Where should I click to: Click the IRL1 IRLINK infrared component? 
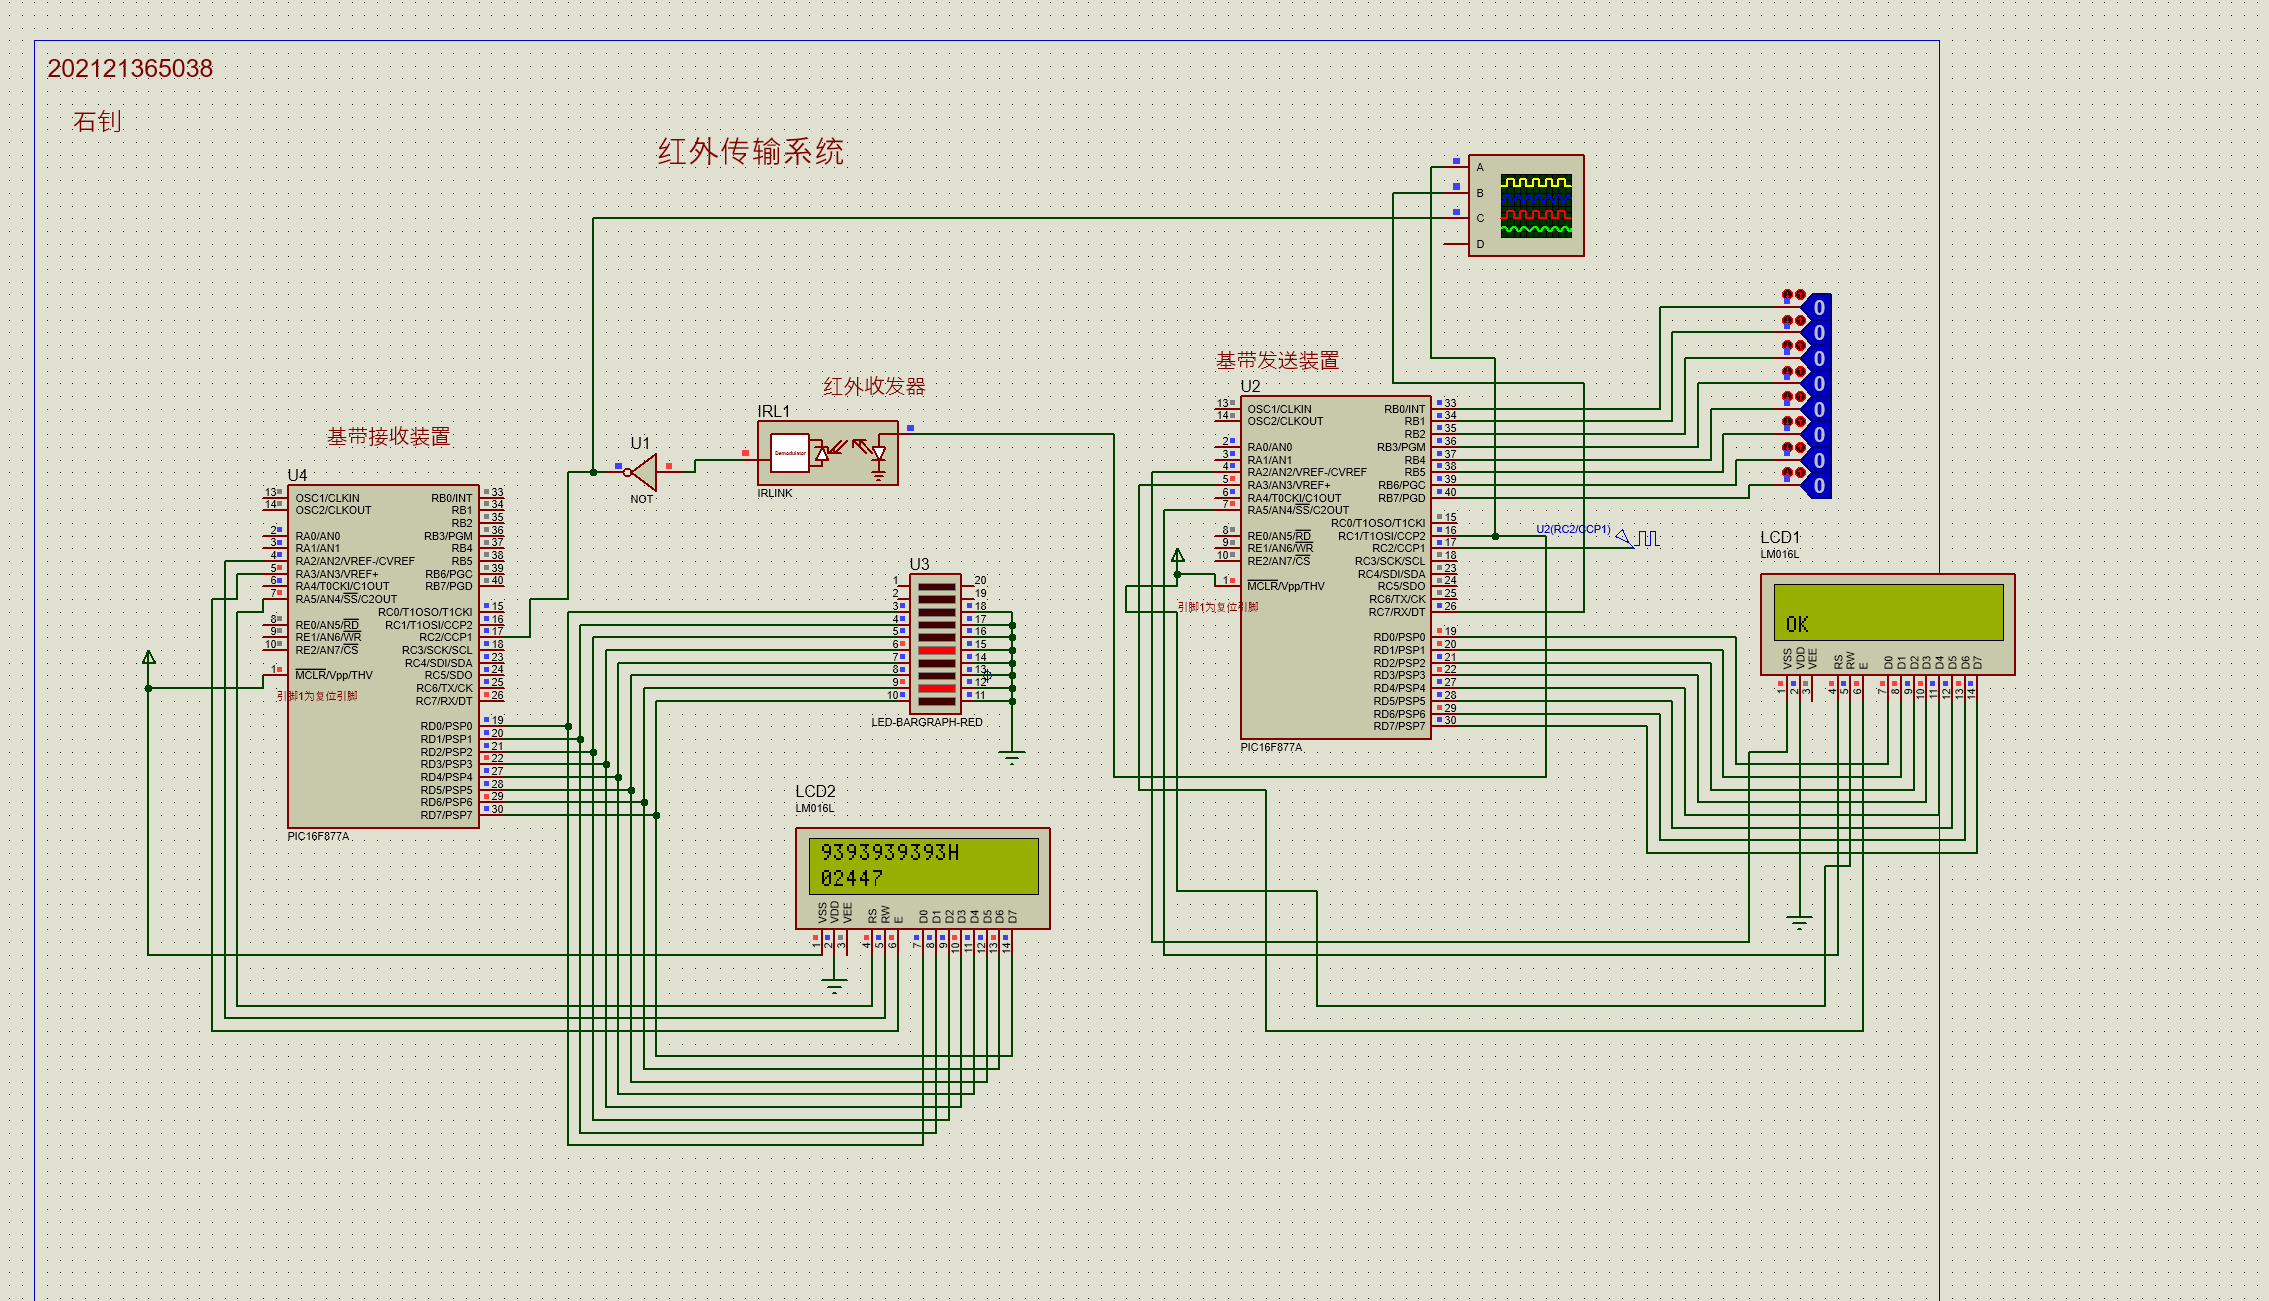(x=827, y=453)
